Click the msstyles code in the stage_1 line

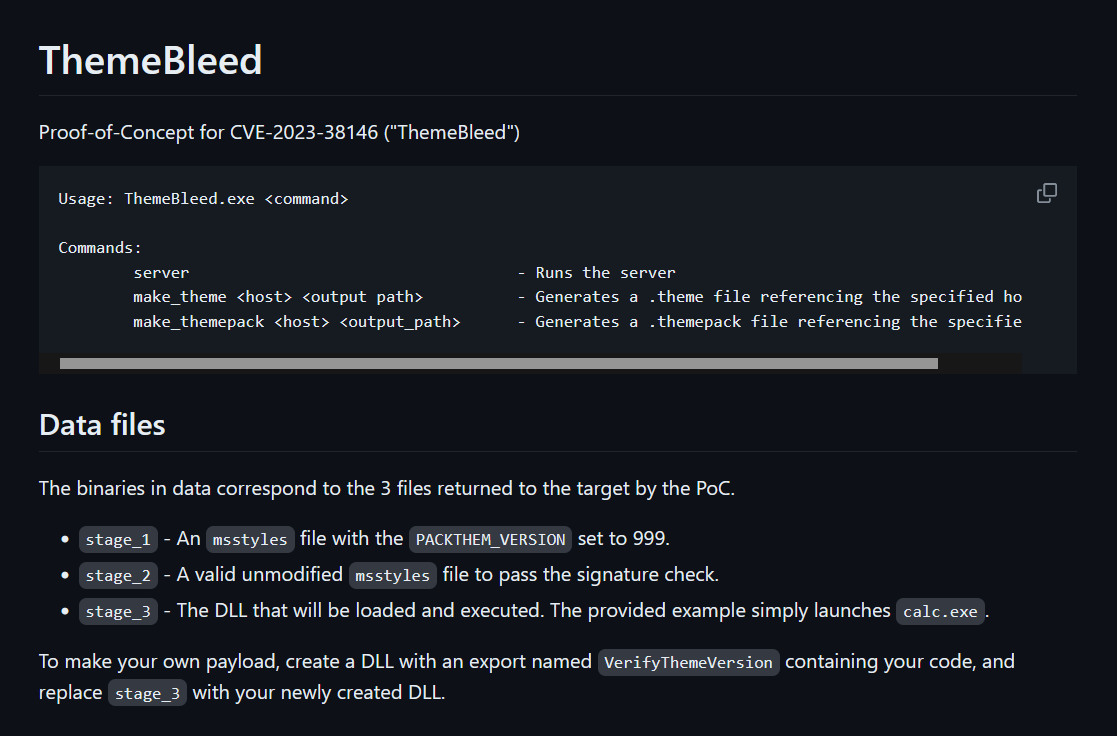250,539
